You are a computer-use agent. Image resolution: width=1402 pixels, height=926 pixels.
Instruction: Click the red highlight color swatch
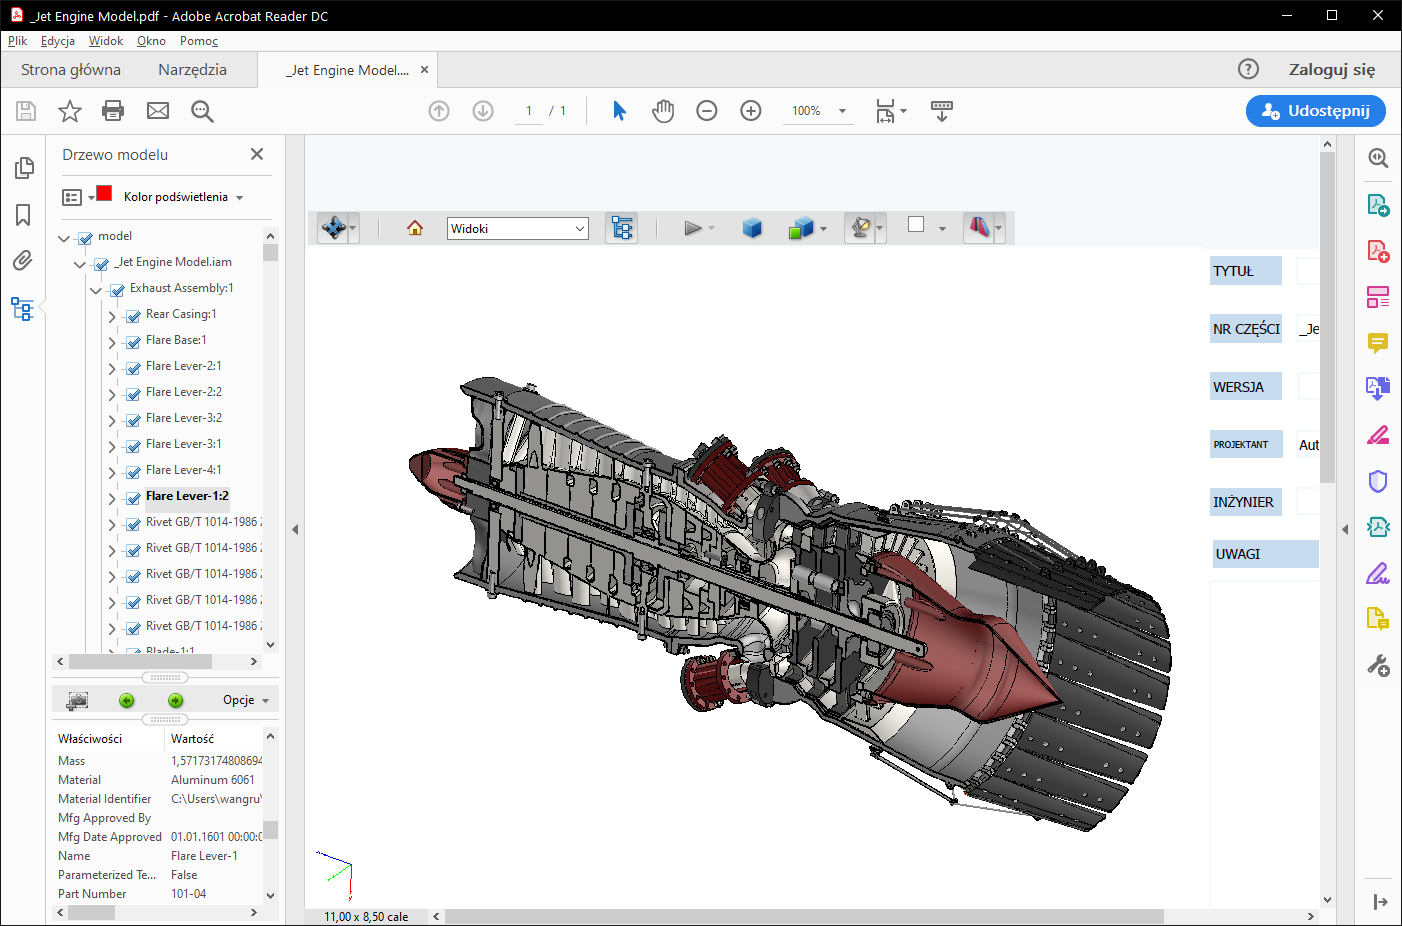click(x=104, y=193)
